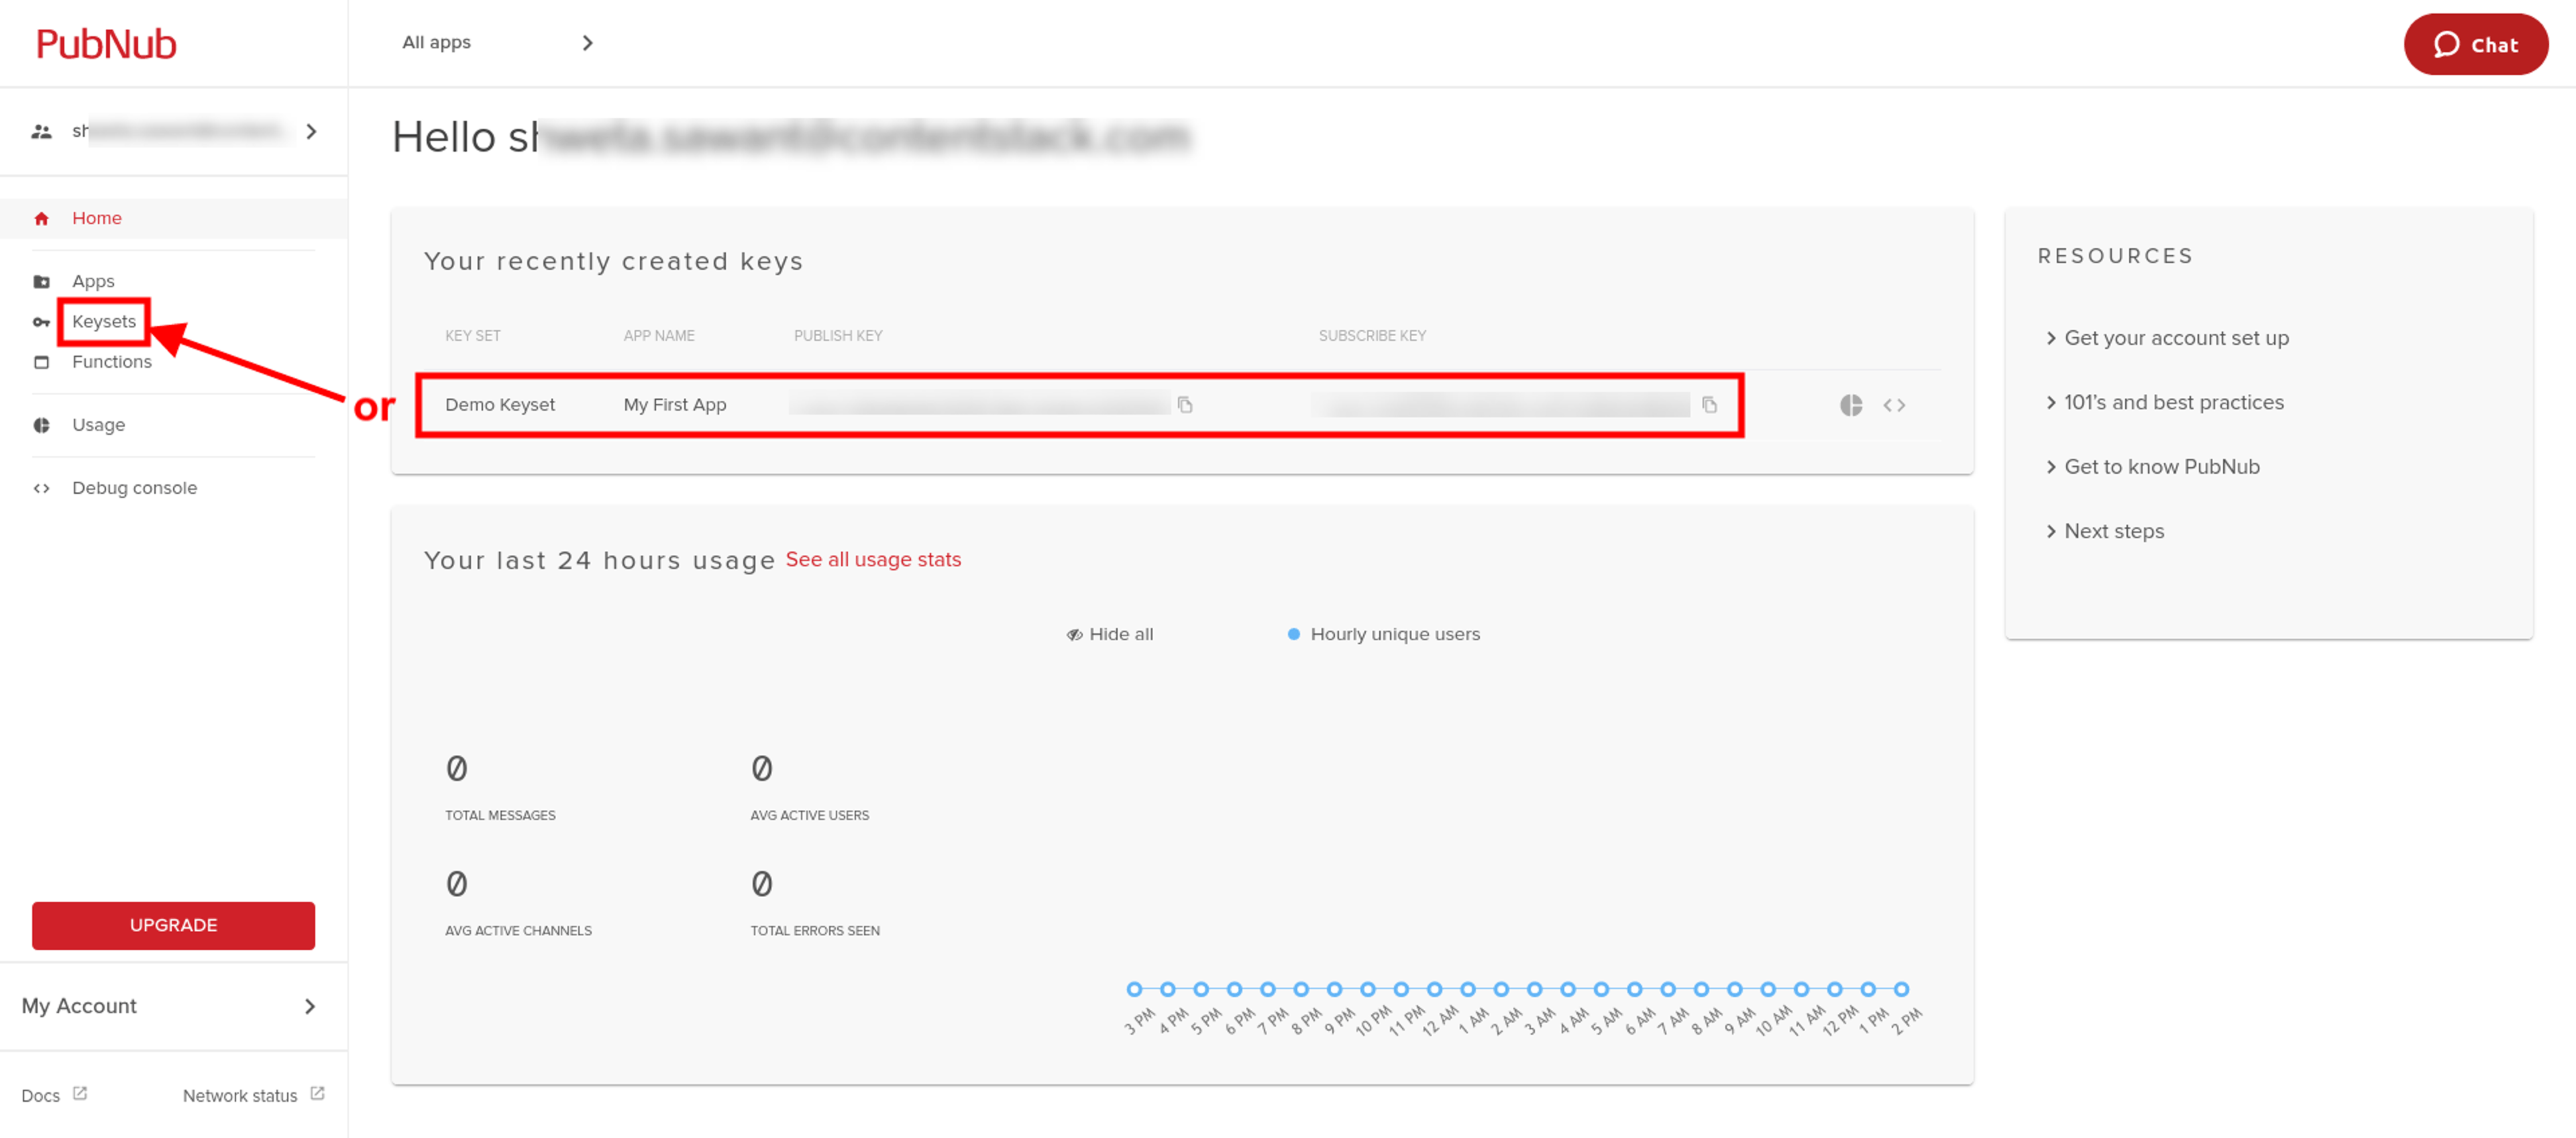
Task: Click the Functions window icon
Action: [x=41, y=362]
